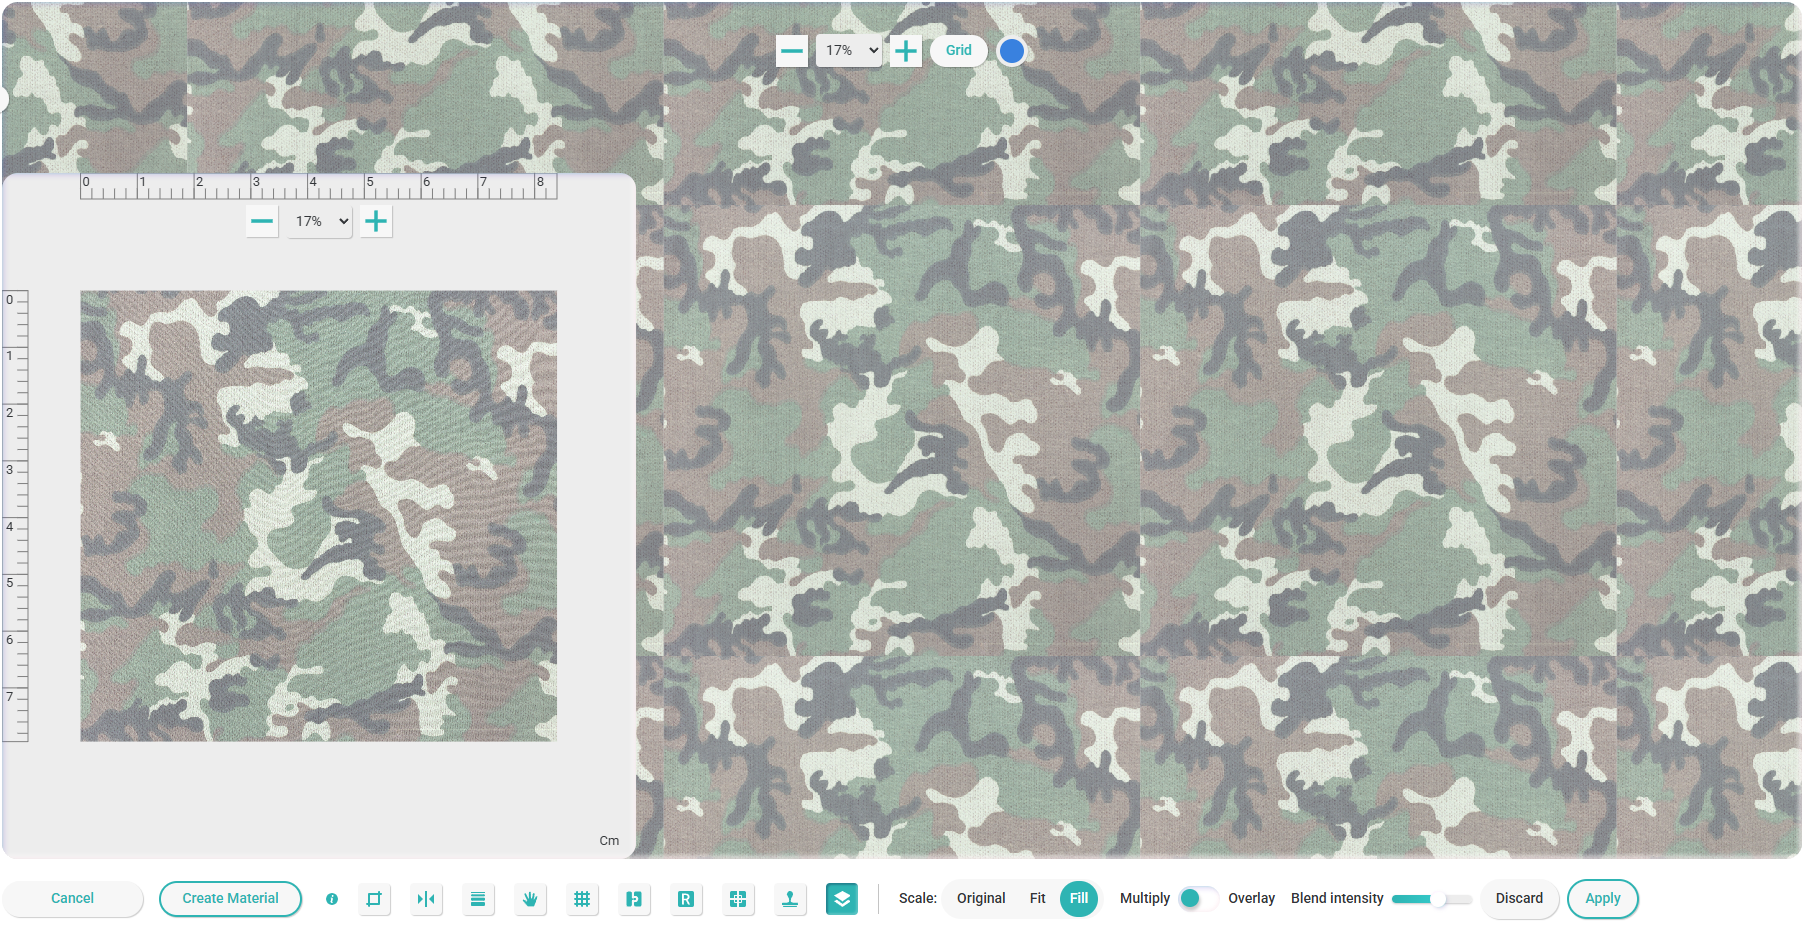Open the 17% zoom dropdown above tiled preview
The height and width of the screenshot is (930, 1802).
(x=849, y=51)
